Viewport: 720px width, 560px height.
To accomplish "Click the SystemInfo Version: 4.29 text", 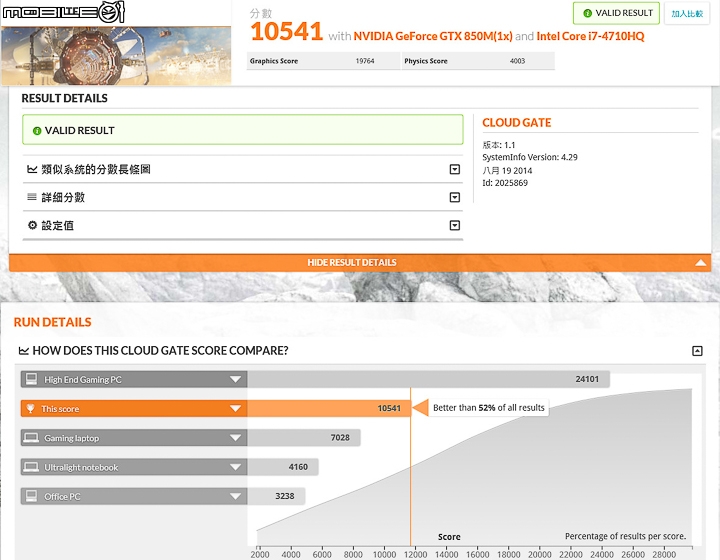I will (530, 157).
